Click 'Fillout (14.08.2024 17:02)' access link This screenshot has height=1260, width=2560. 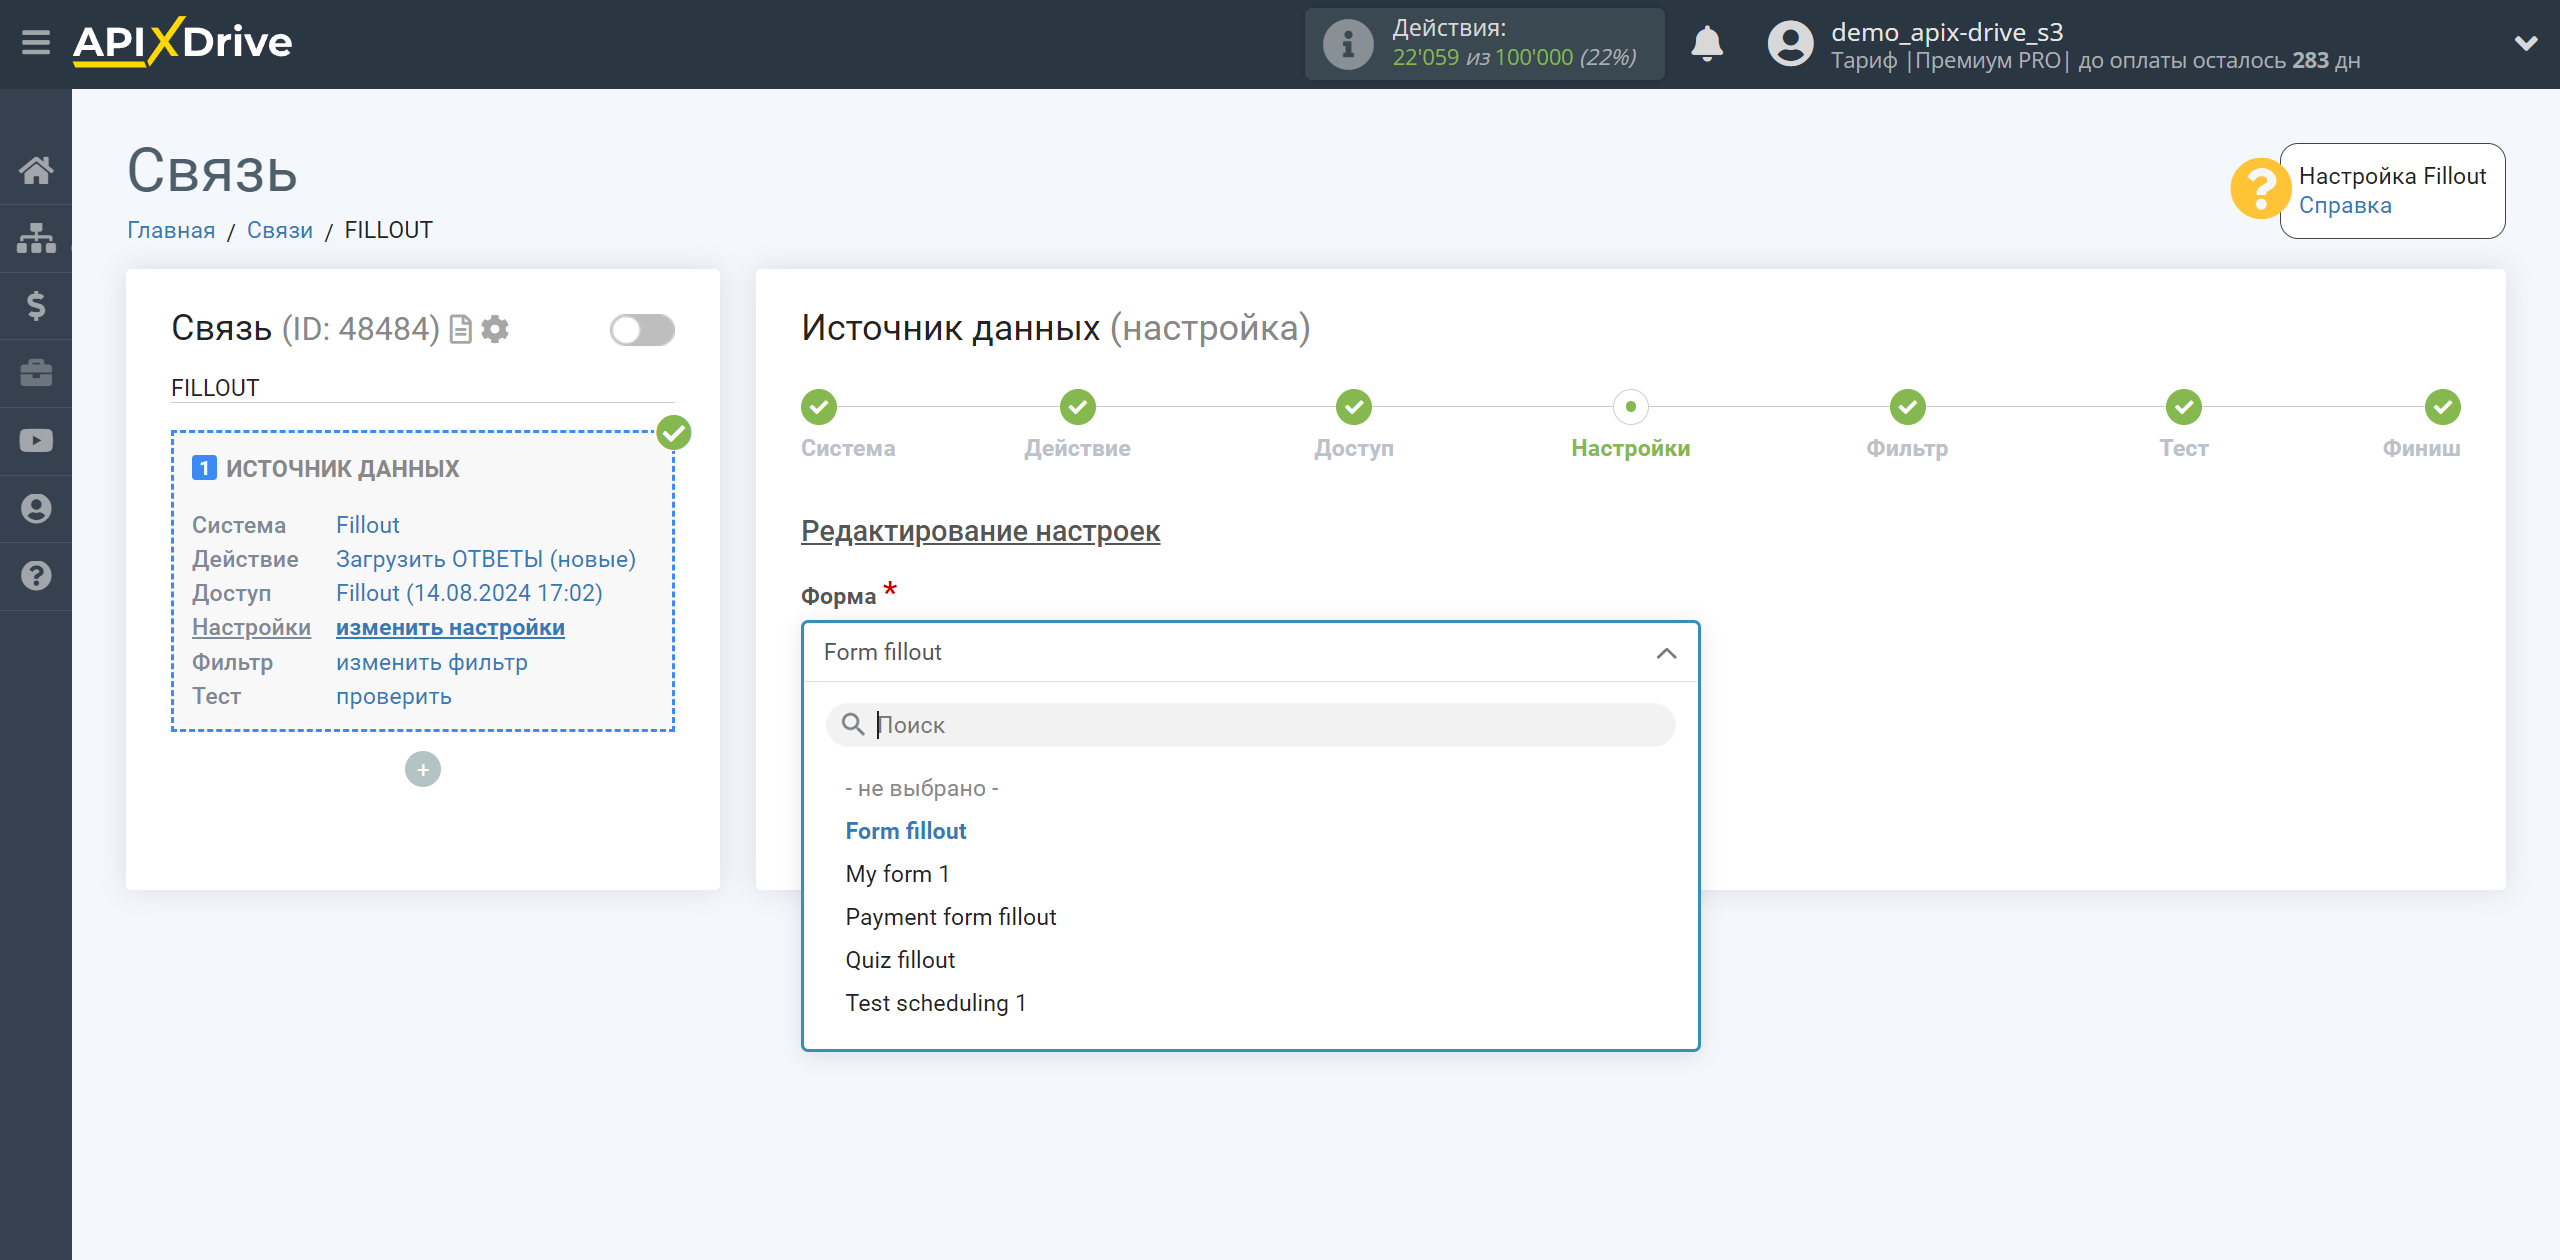click(x=469, y=593)
